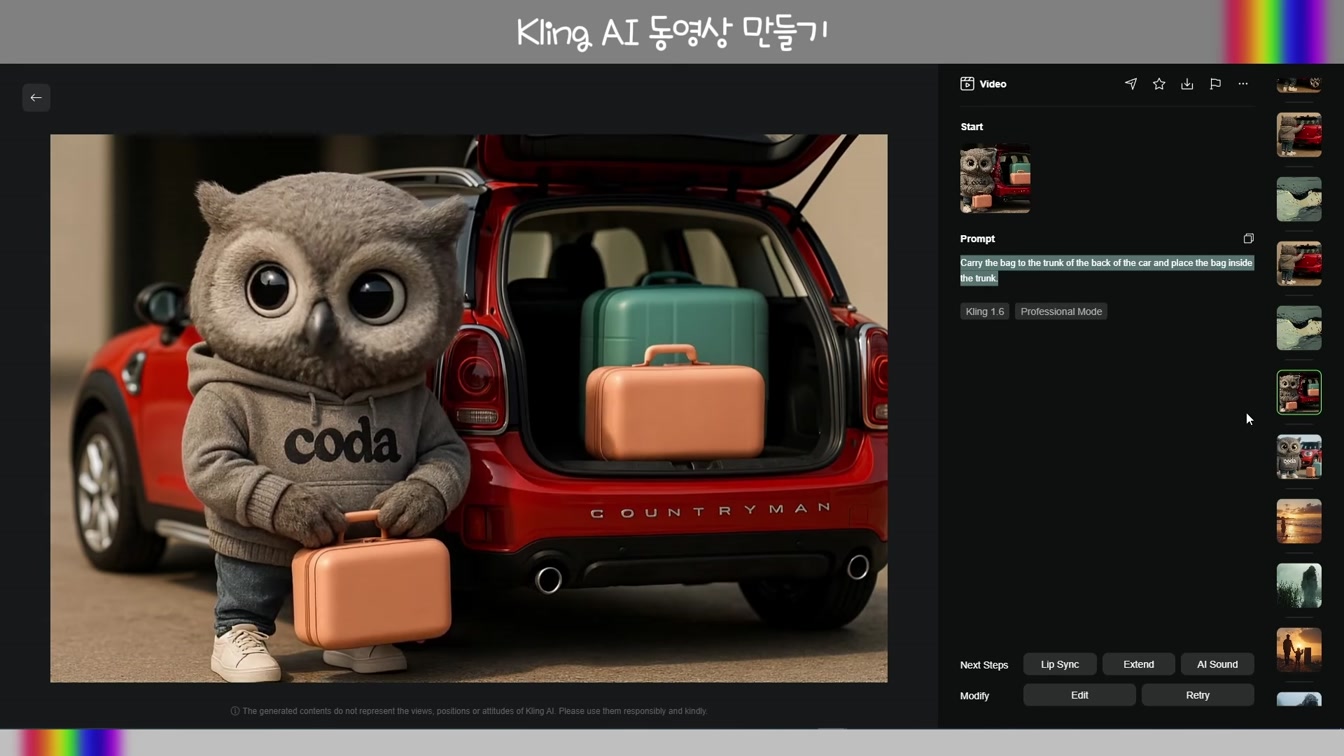Viewport: 1344px width, 756px height.
Task: Open the owl face thumbnail below selected one
Action: [x=1299, y=457]
